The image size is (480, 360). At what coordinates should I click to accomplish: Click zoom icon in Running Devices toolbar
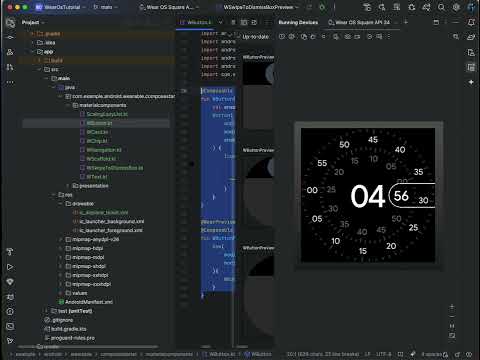tap(456, 37)
